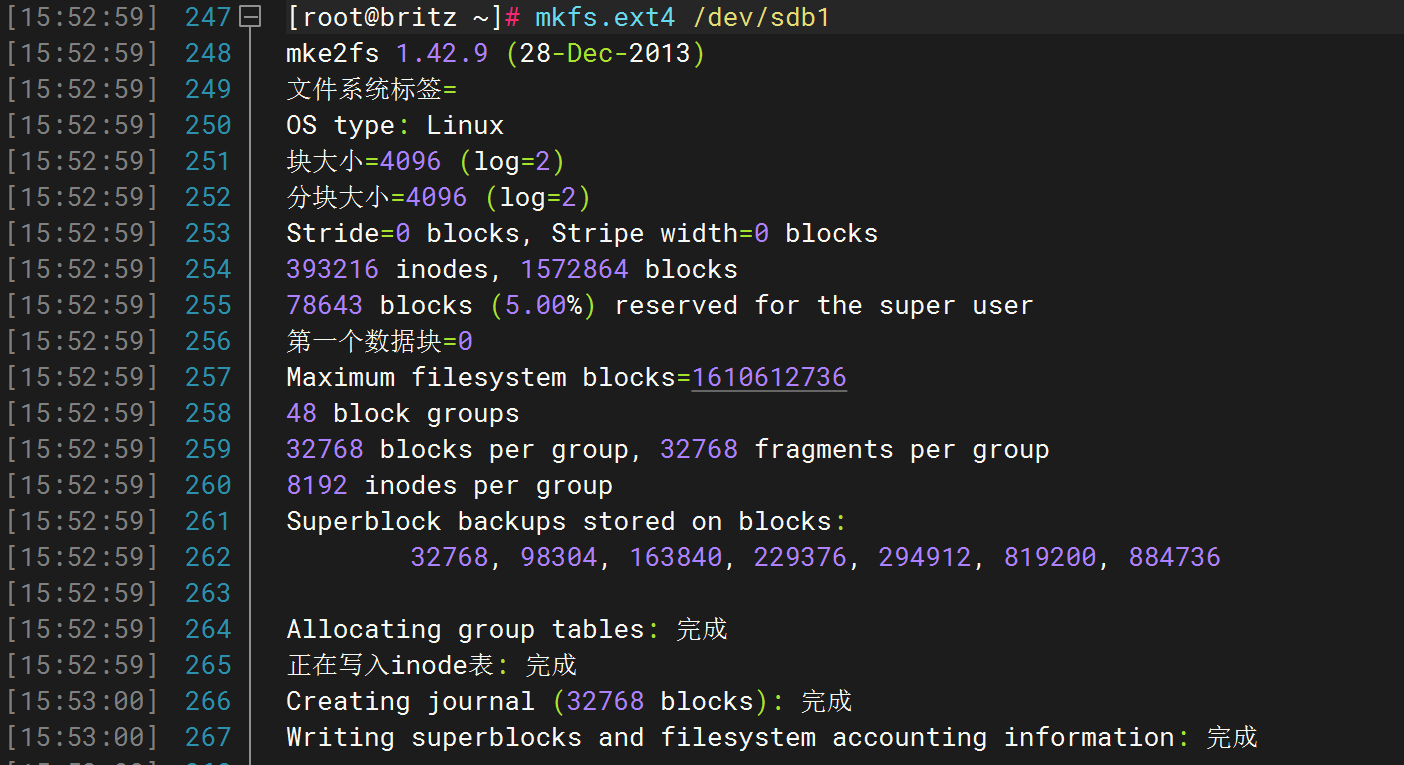Click the timestamp on line 266
This screenshot has height=765, width=1404.
(x=82, y=701)
